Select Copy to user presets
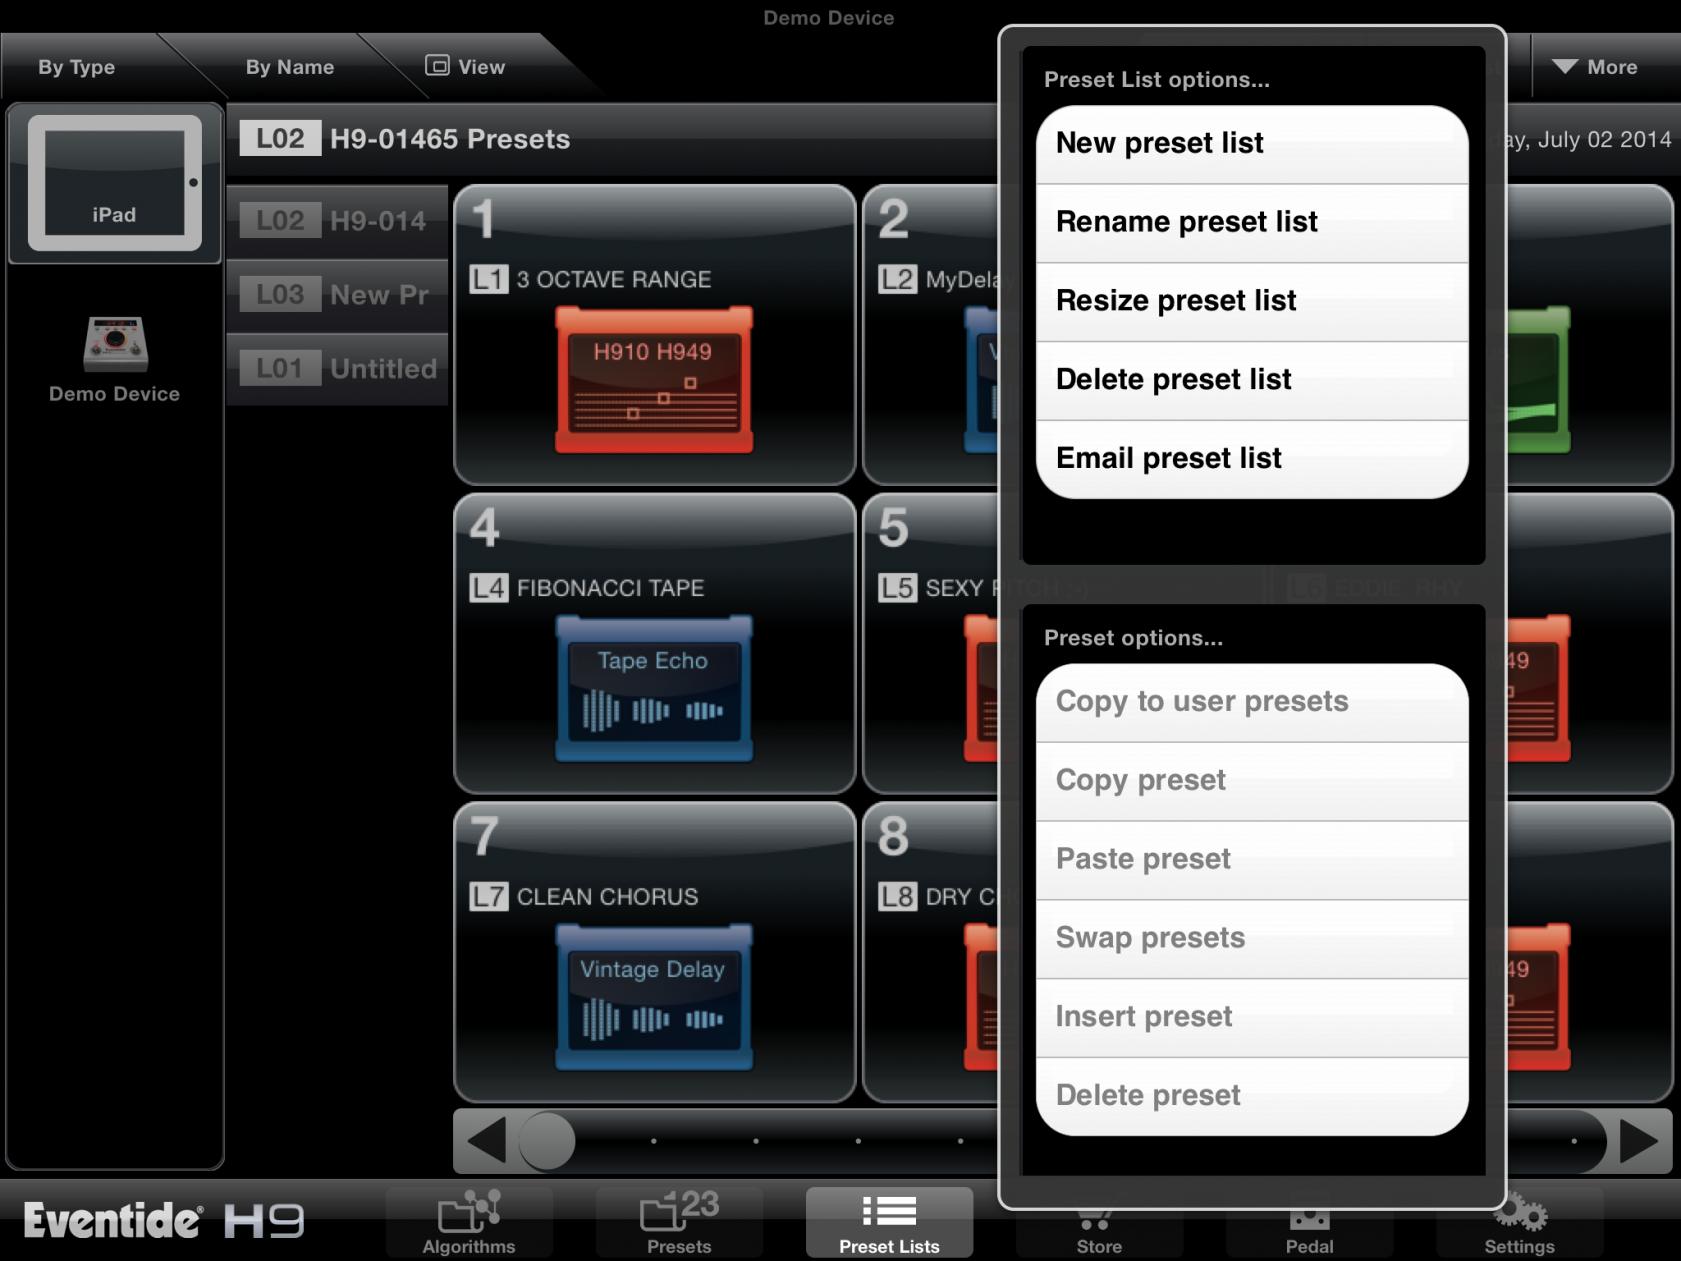The width and height of the screenshot is (1681, 1261). tap(1252, 702)
